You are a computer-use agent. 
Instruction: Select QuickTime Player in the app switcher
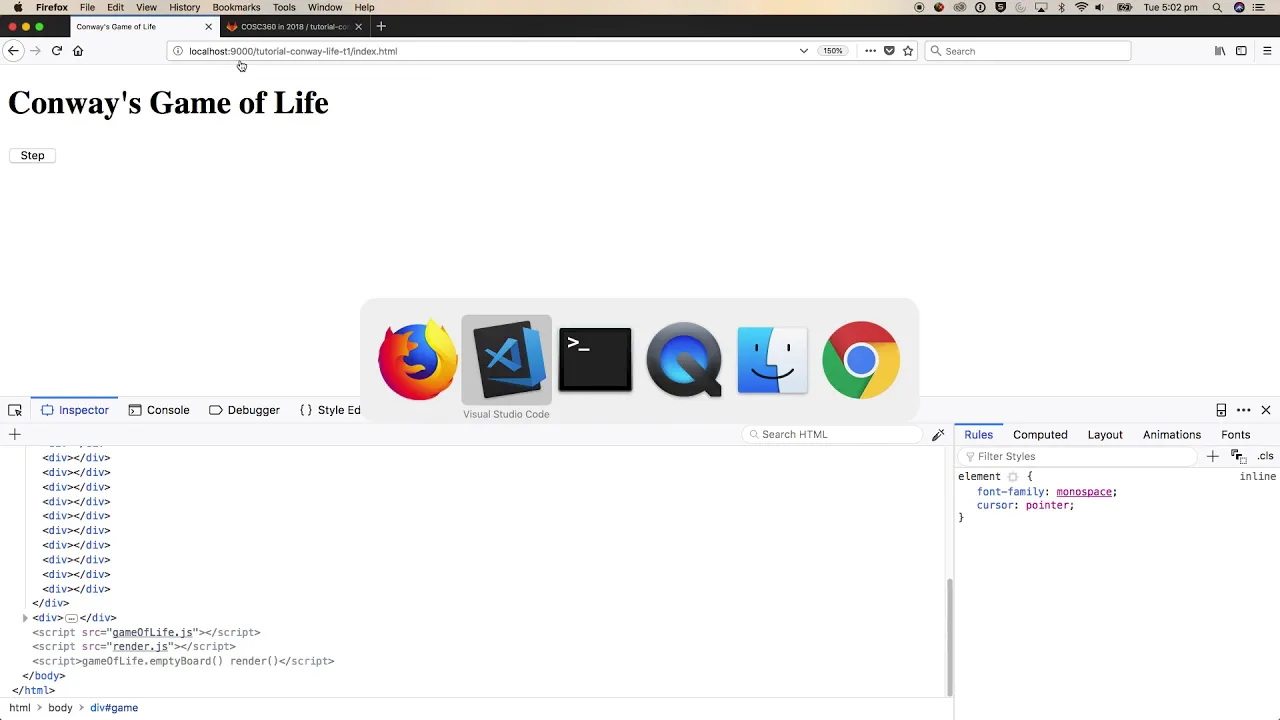coord(684,360)
